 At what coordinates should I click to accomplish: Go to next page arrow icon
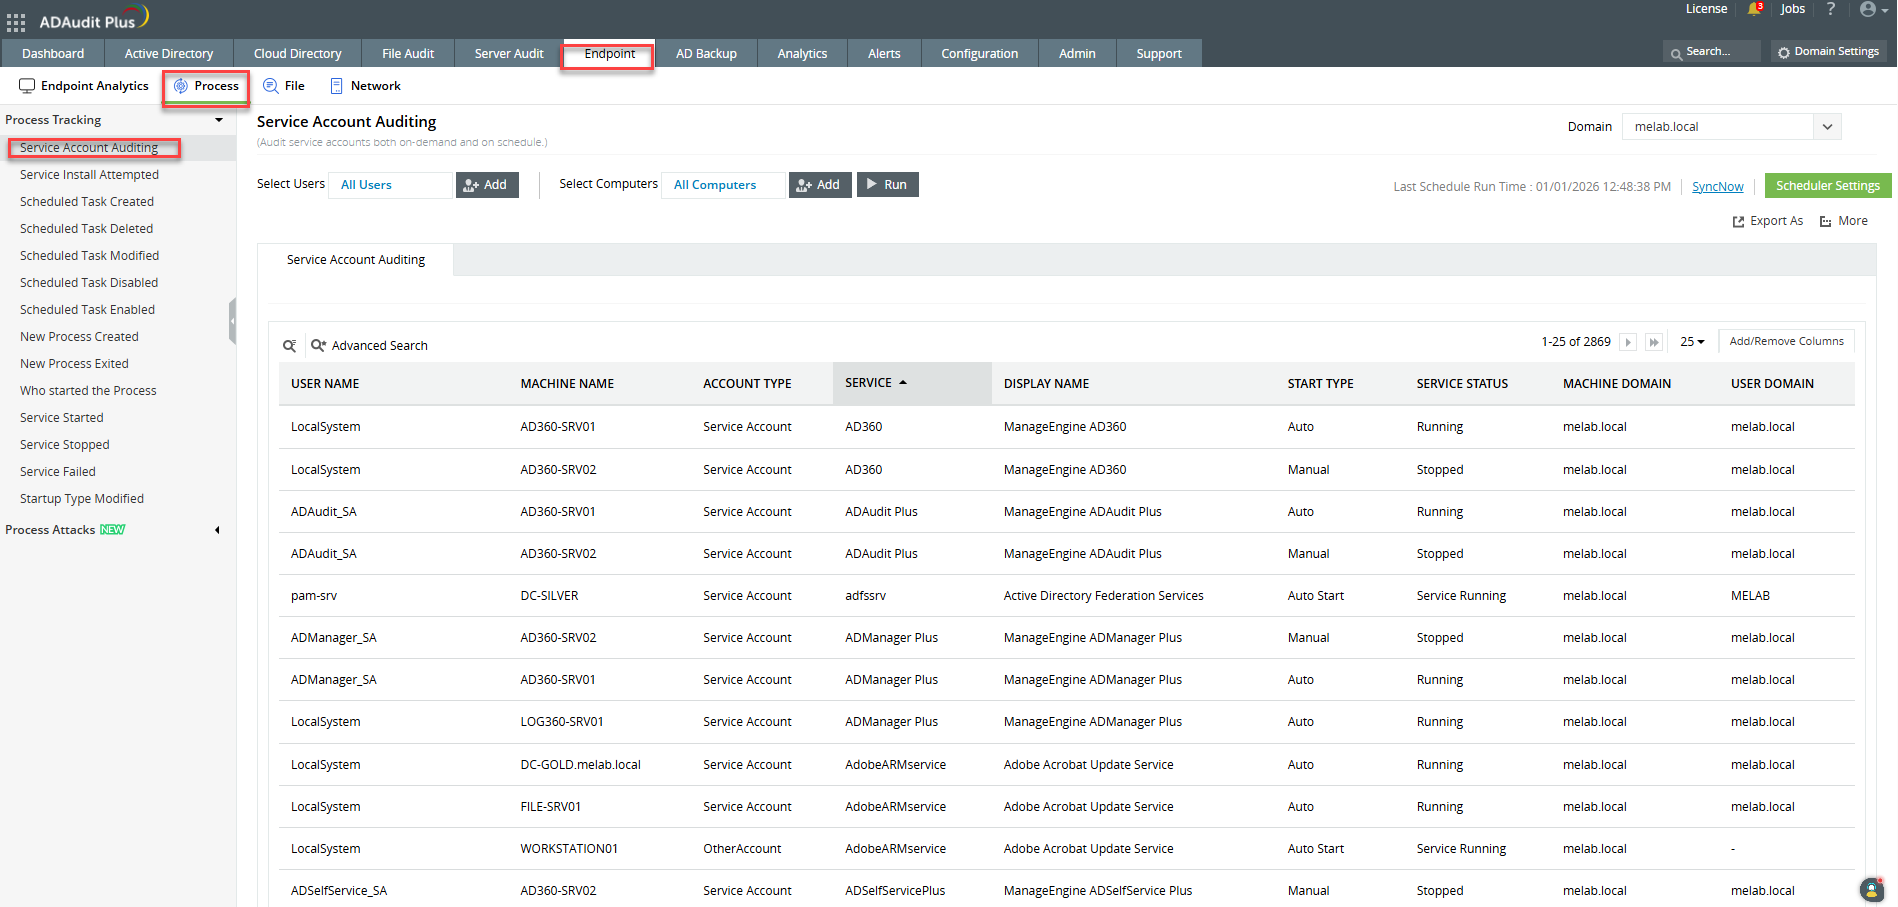coord(1628,342)
